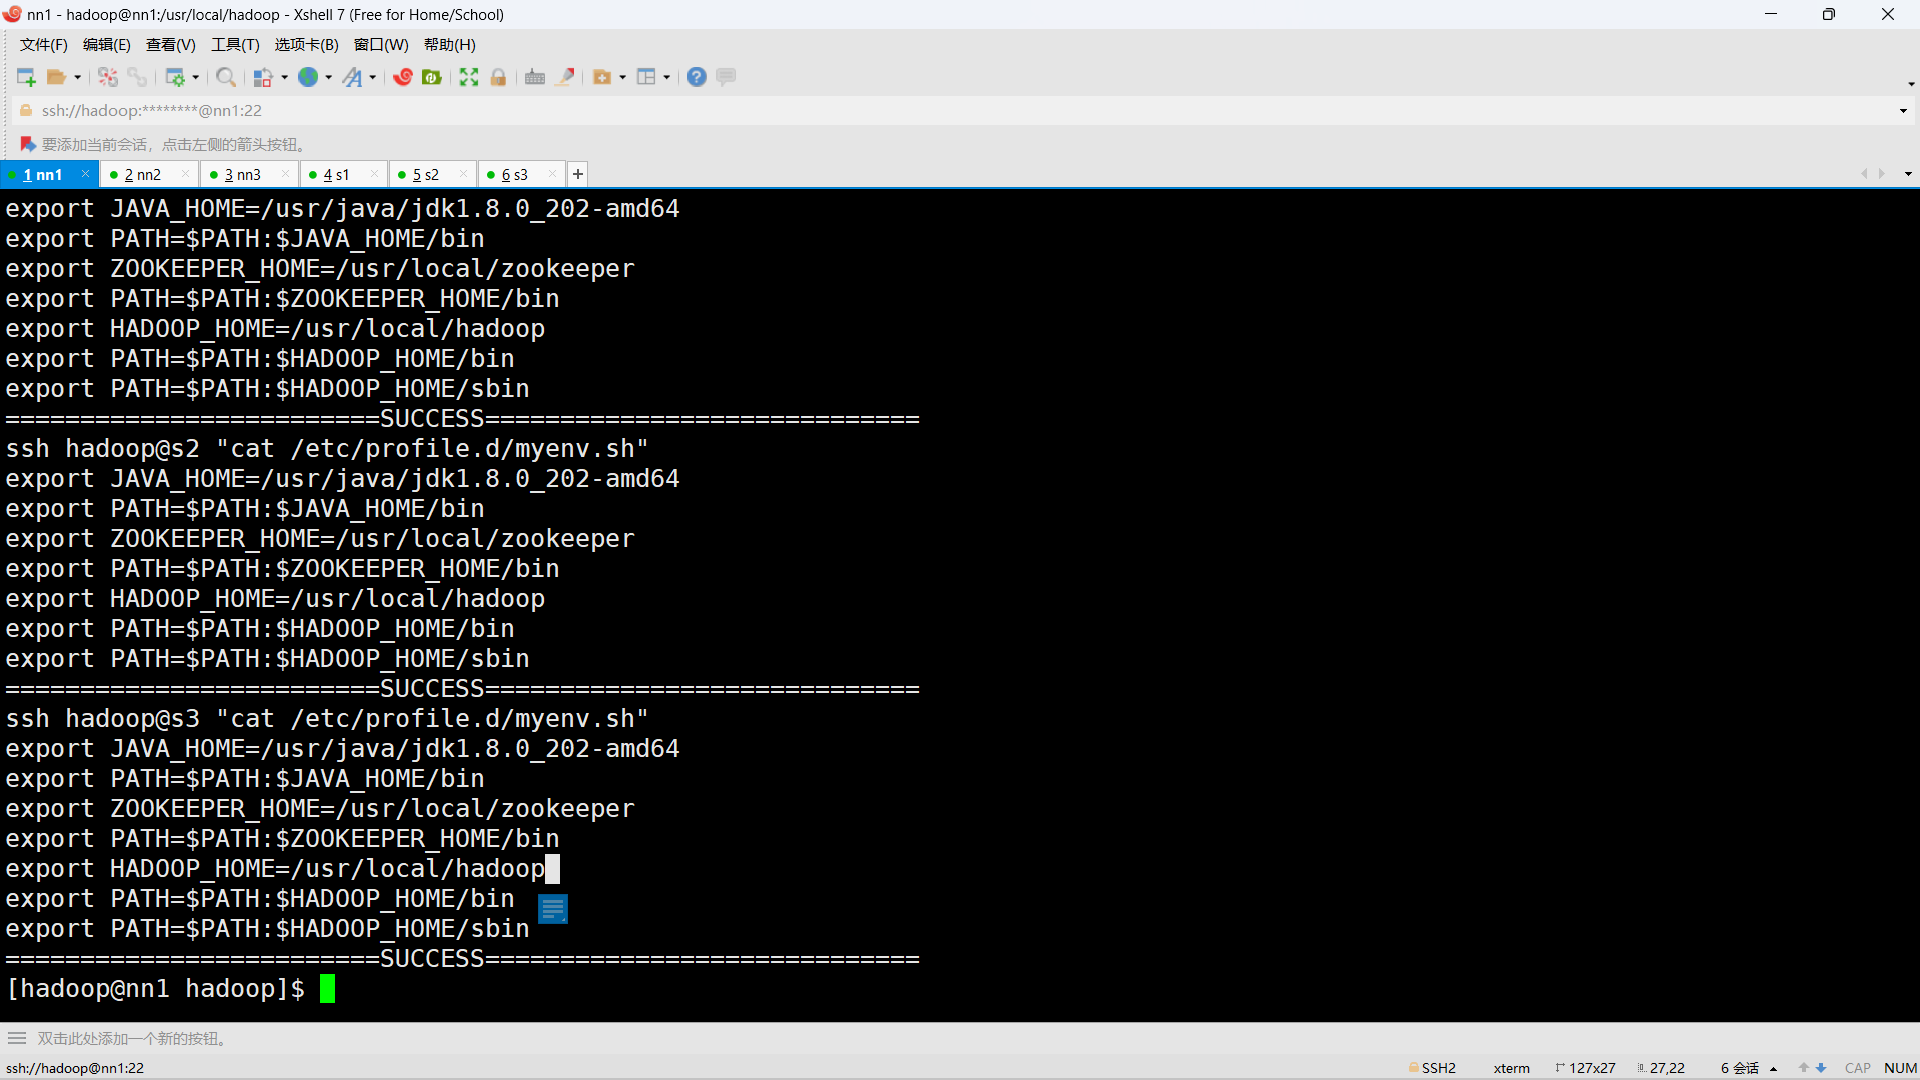
Task: Switch to the 3 nn3 tab
Action: 243,174
